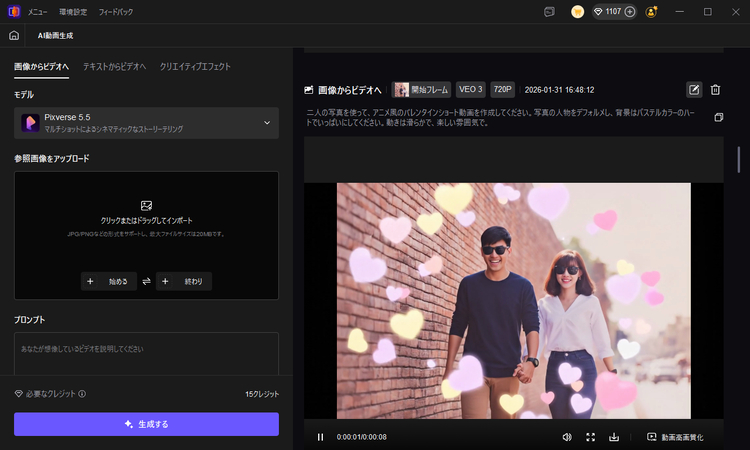Click the 15クレジット cost text
750x450 pixels.
[262, 394]
